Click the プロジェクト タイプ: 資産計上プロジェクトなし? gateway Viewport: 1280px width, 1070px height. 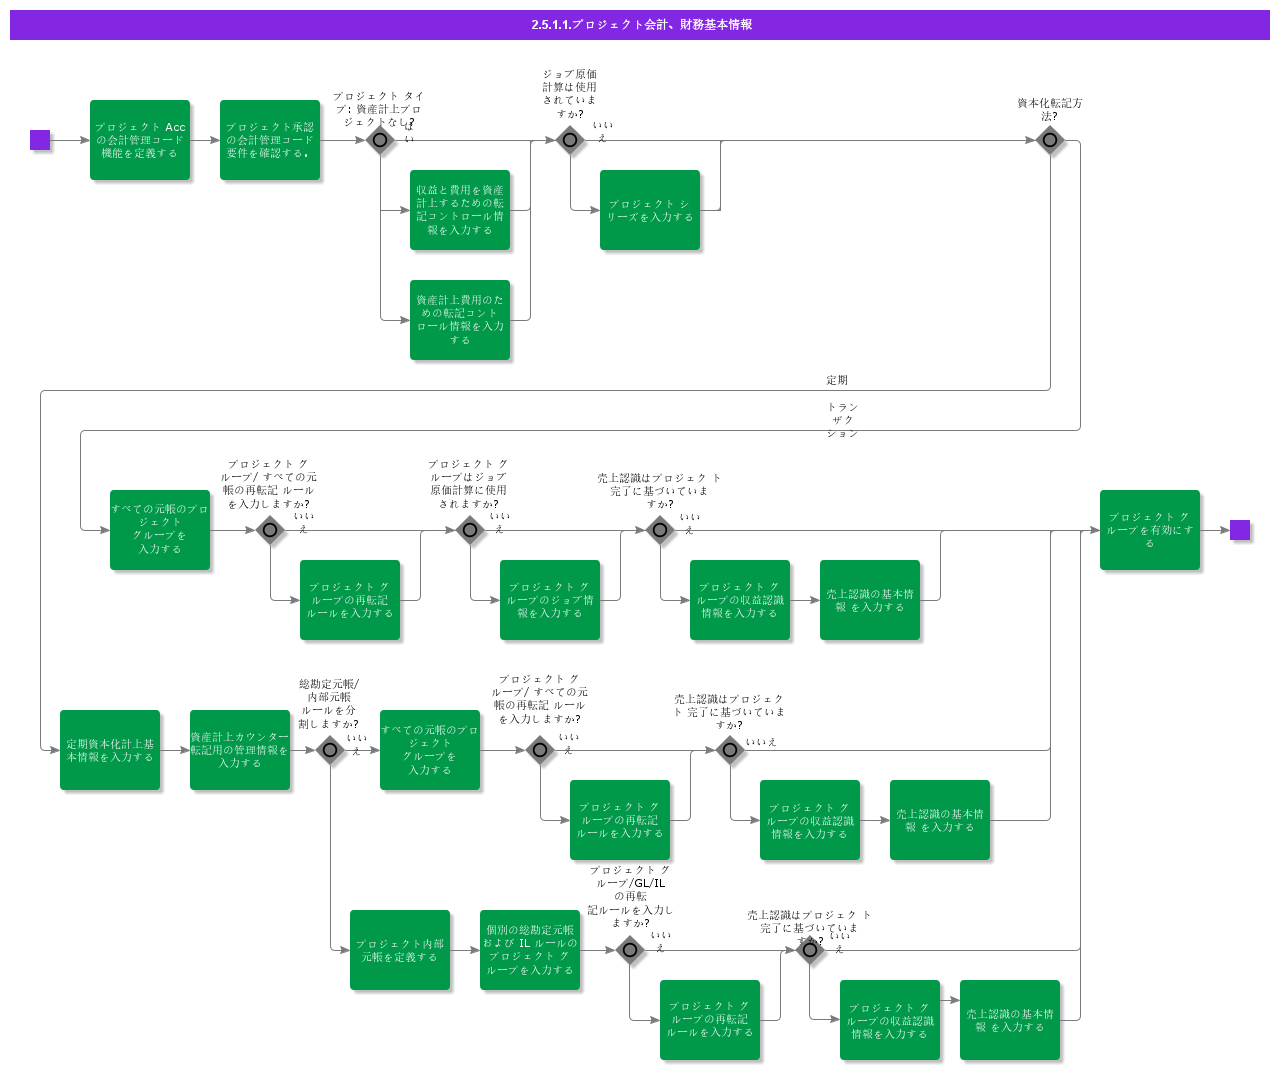380,140
